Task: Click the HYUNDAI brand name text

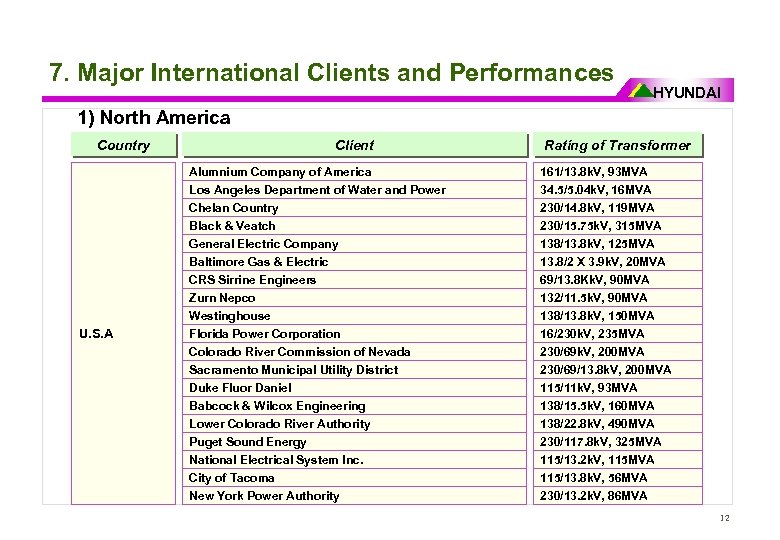Action: coord(686,93)
